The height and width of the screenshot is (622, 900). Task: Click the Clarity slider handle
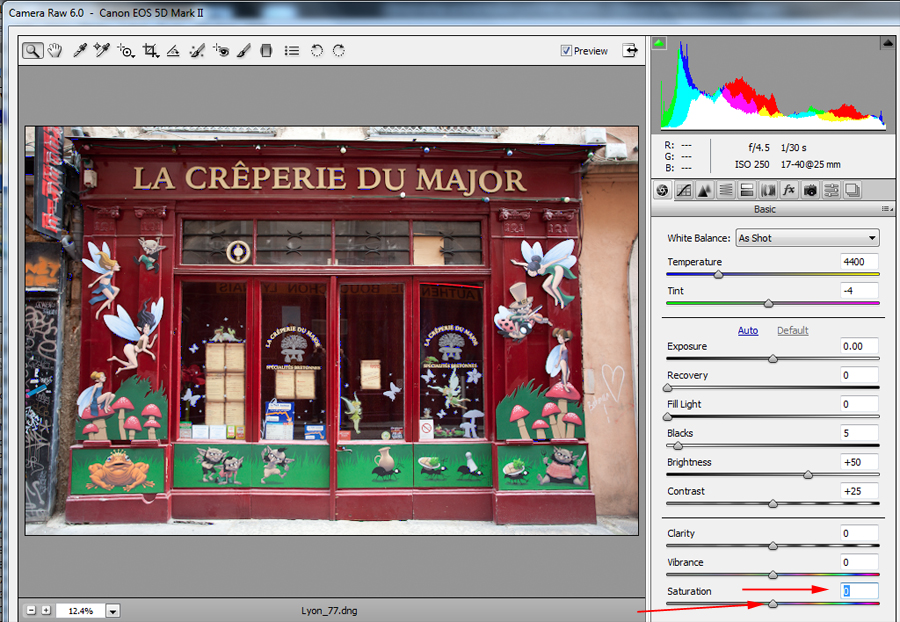coord(773,546)
